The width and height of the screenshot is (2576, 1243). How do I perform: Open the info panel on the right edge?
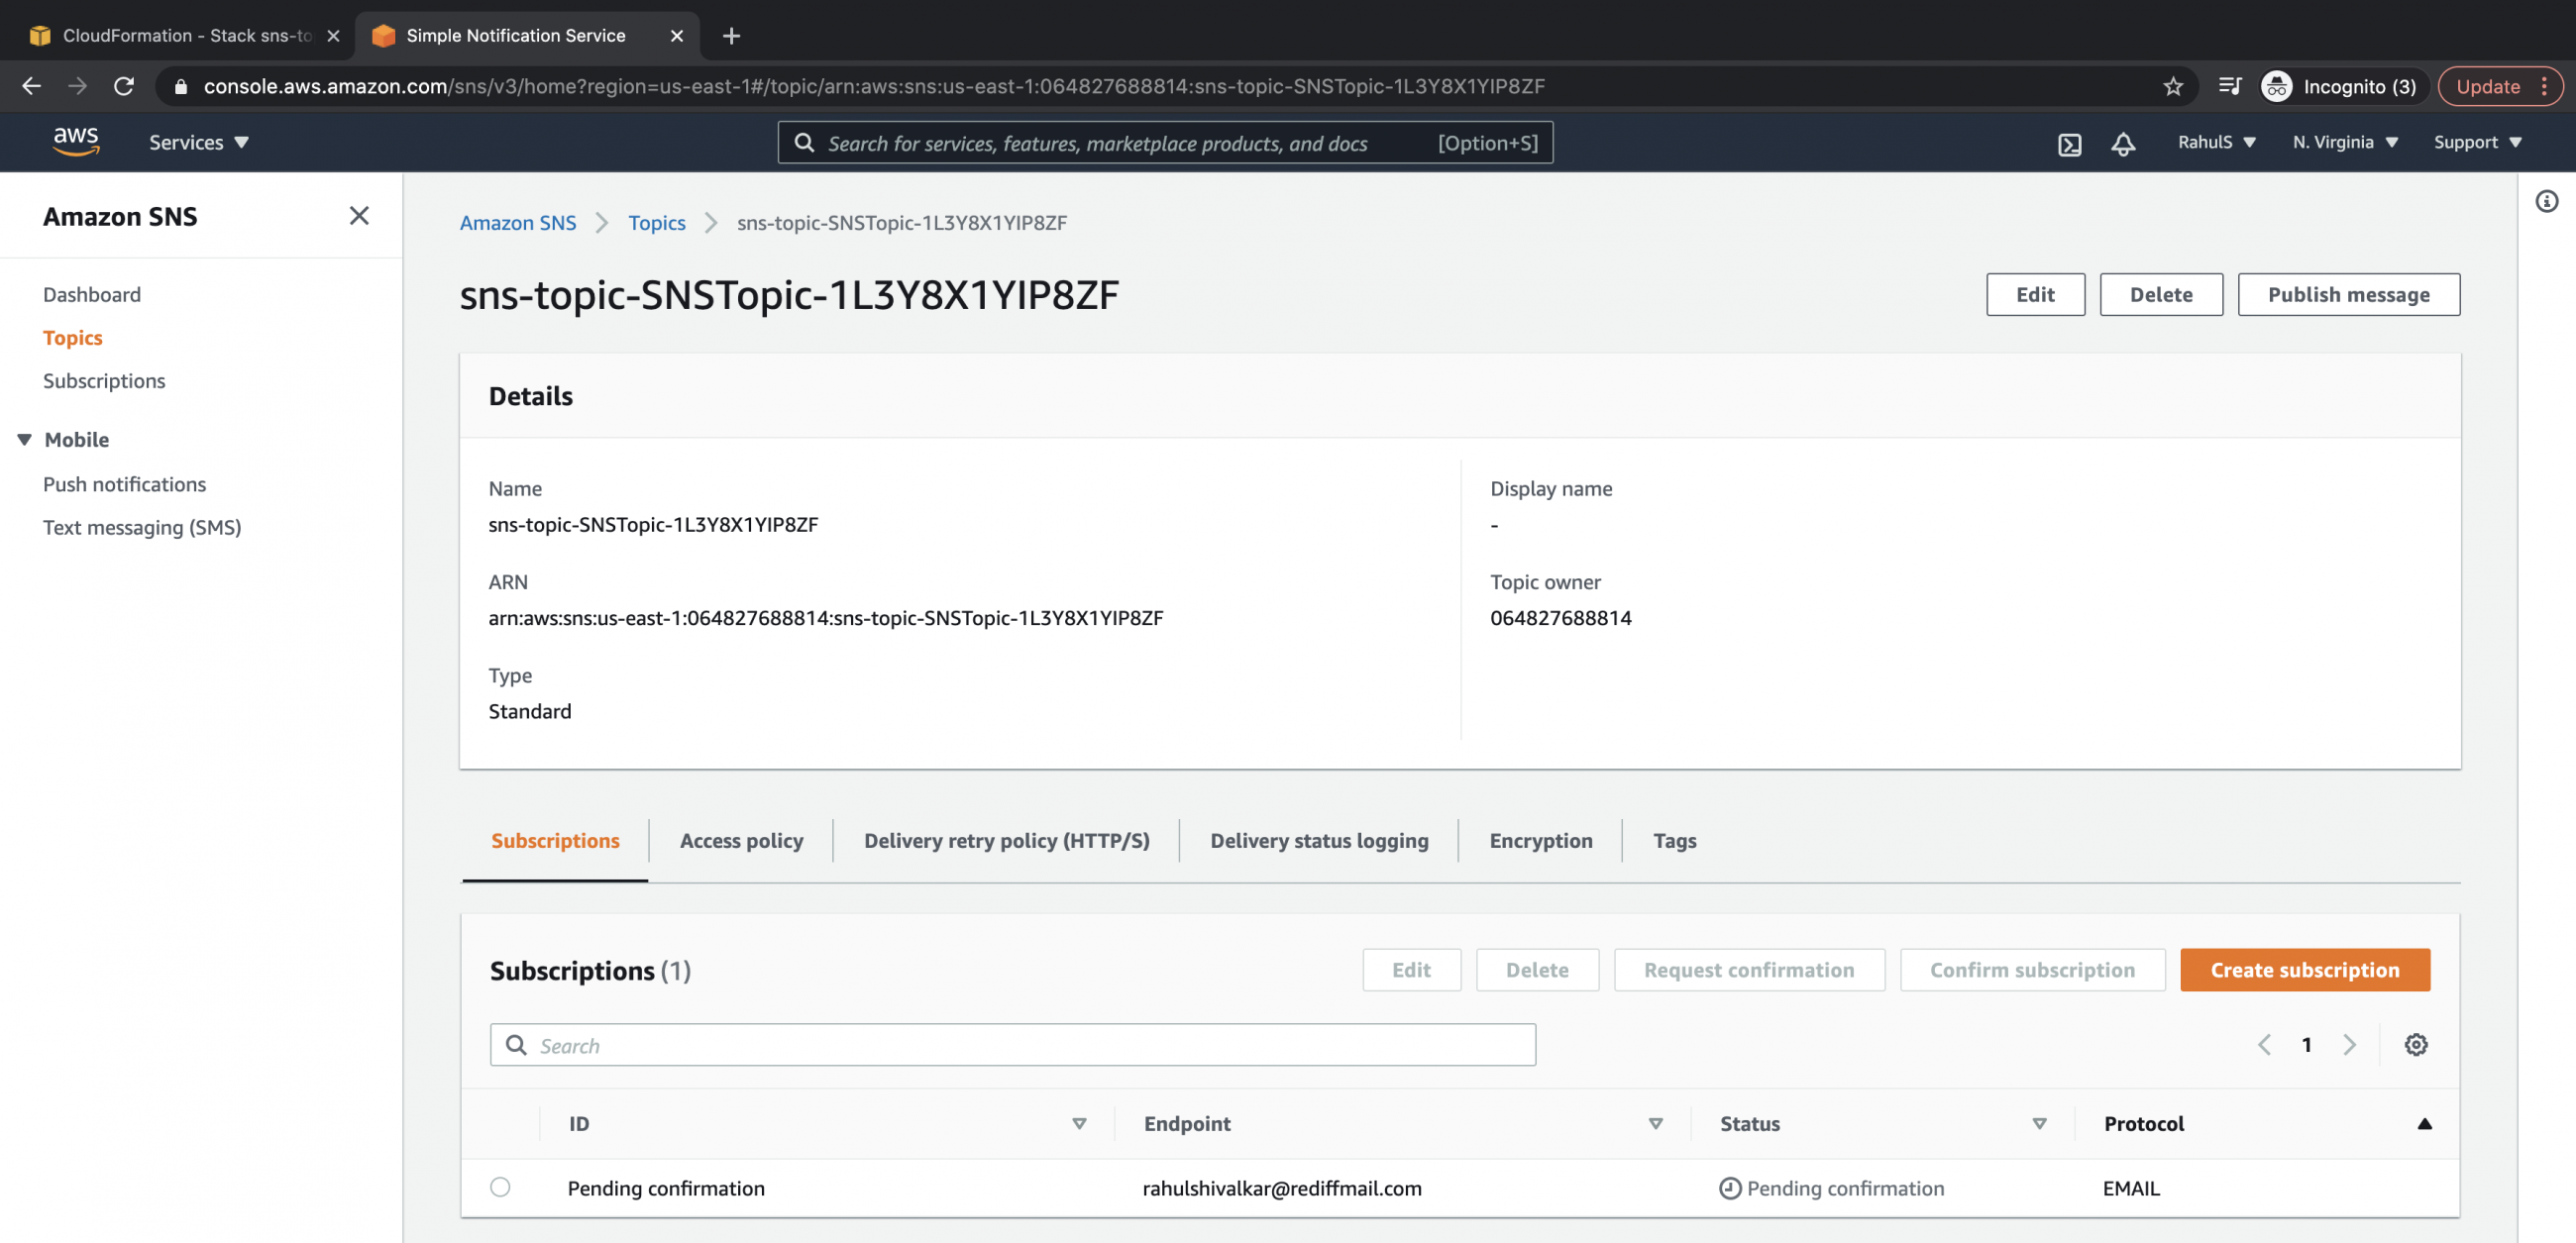2548,201
